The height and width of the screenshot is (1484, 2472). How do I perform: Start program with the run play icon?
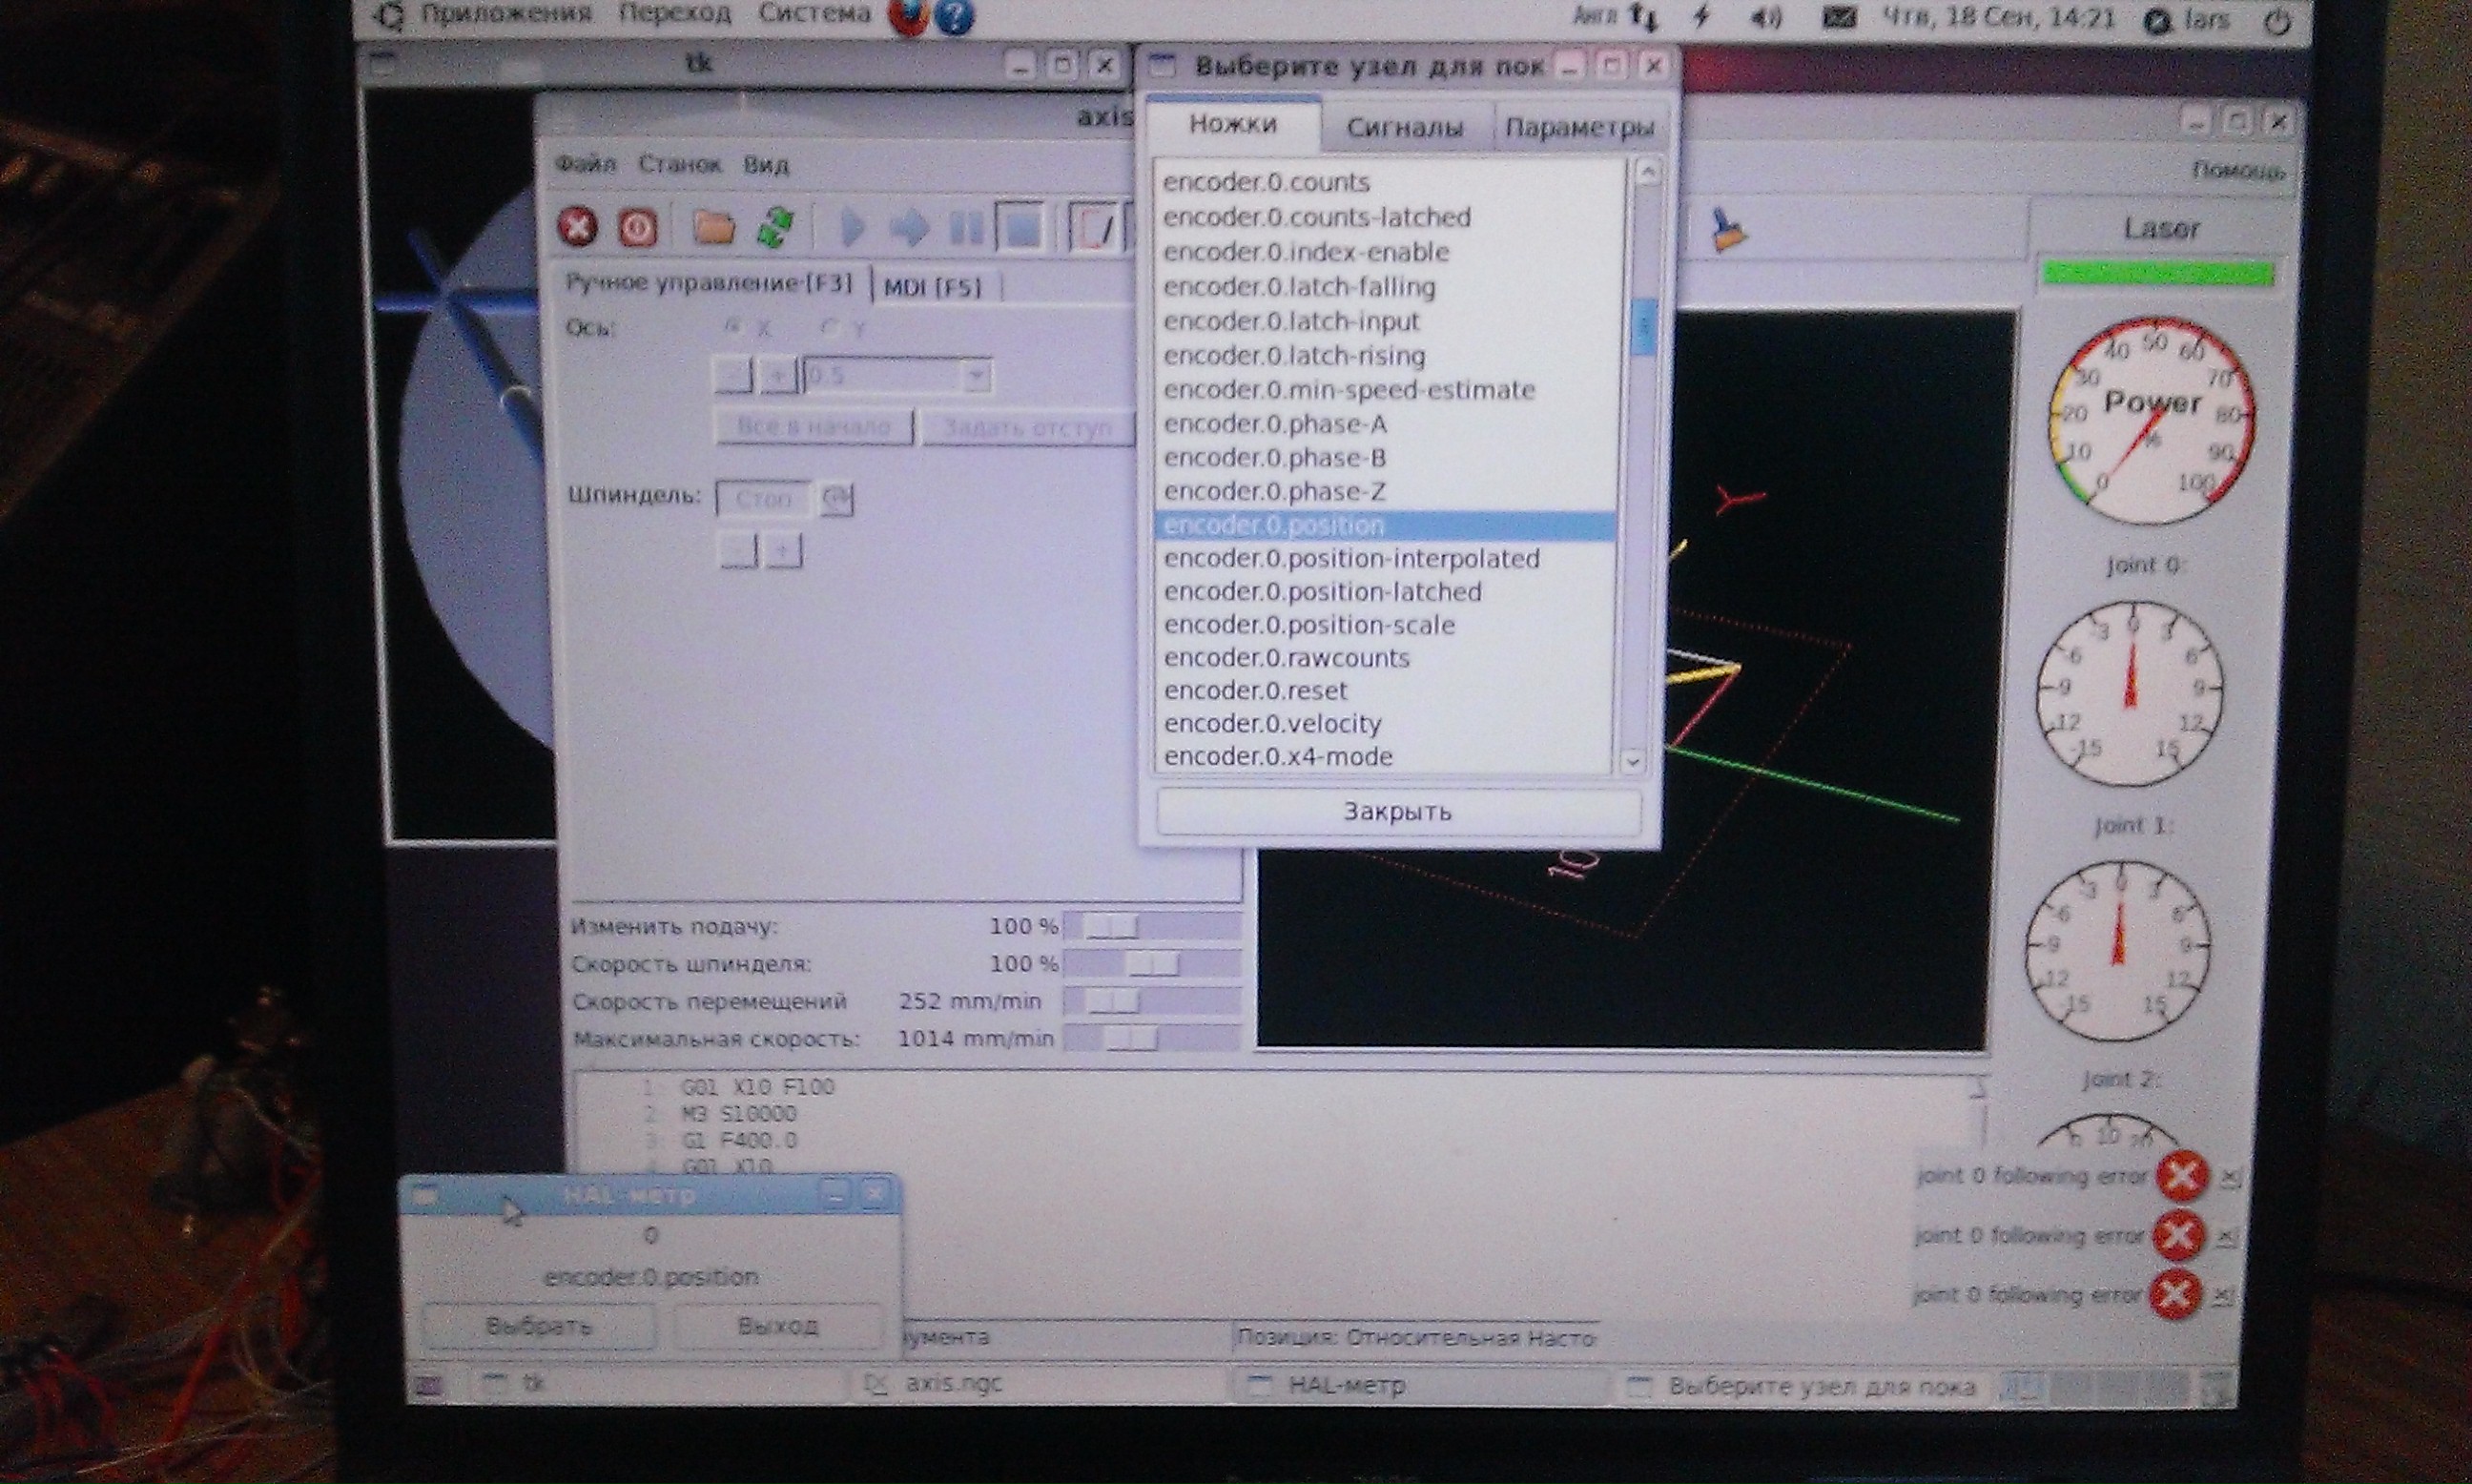pyautogui.click(x=851, y=228)
